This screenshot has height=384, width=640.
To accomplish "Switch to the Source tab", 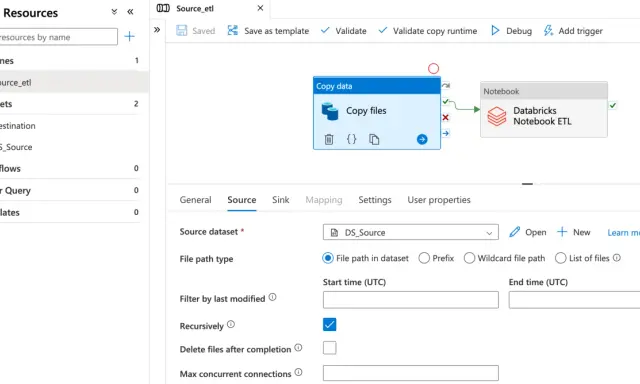I will click(242, 200).
